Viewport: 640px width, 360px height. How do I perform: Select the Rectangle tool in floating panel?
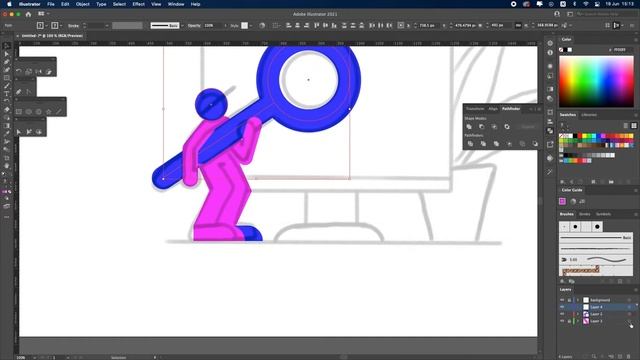(19, 111)
